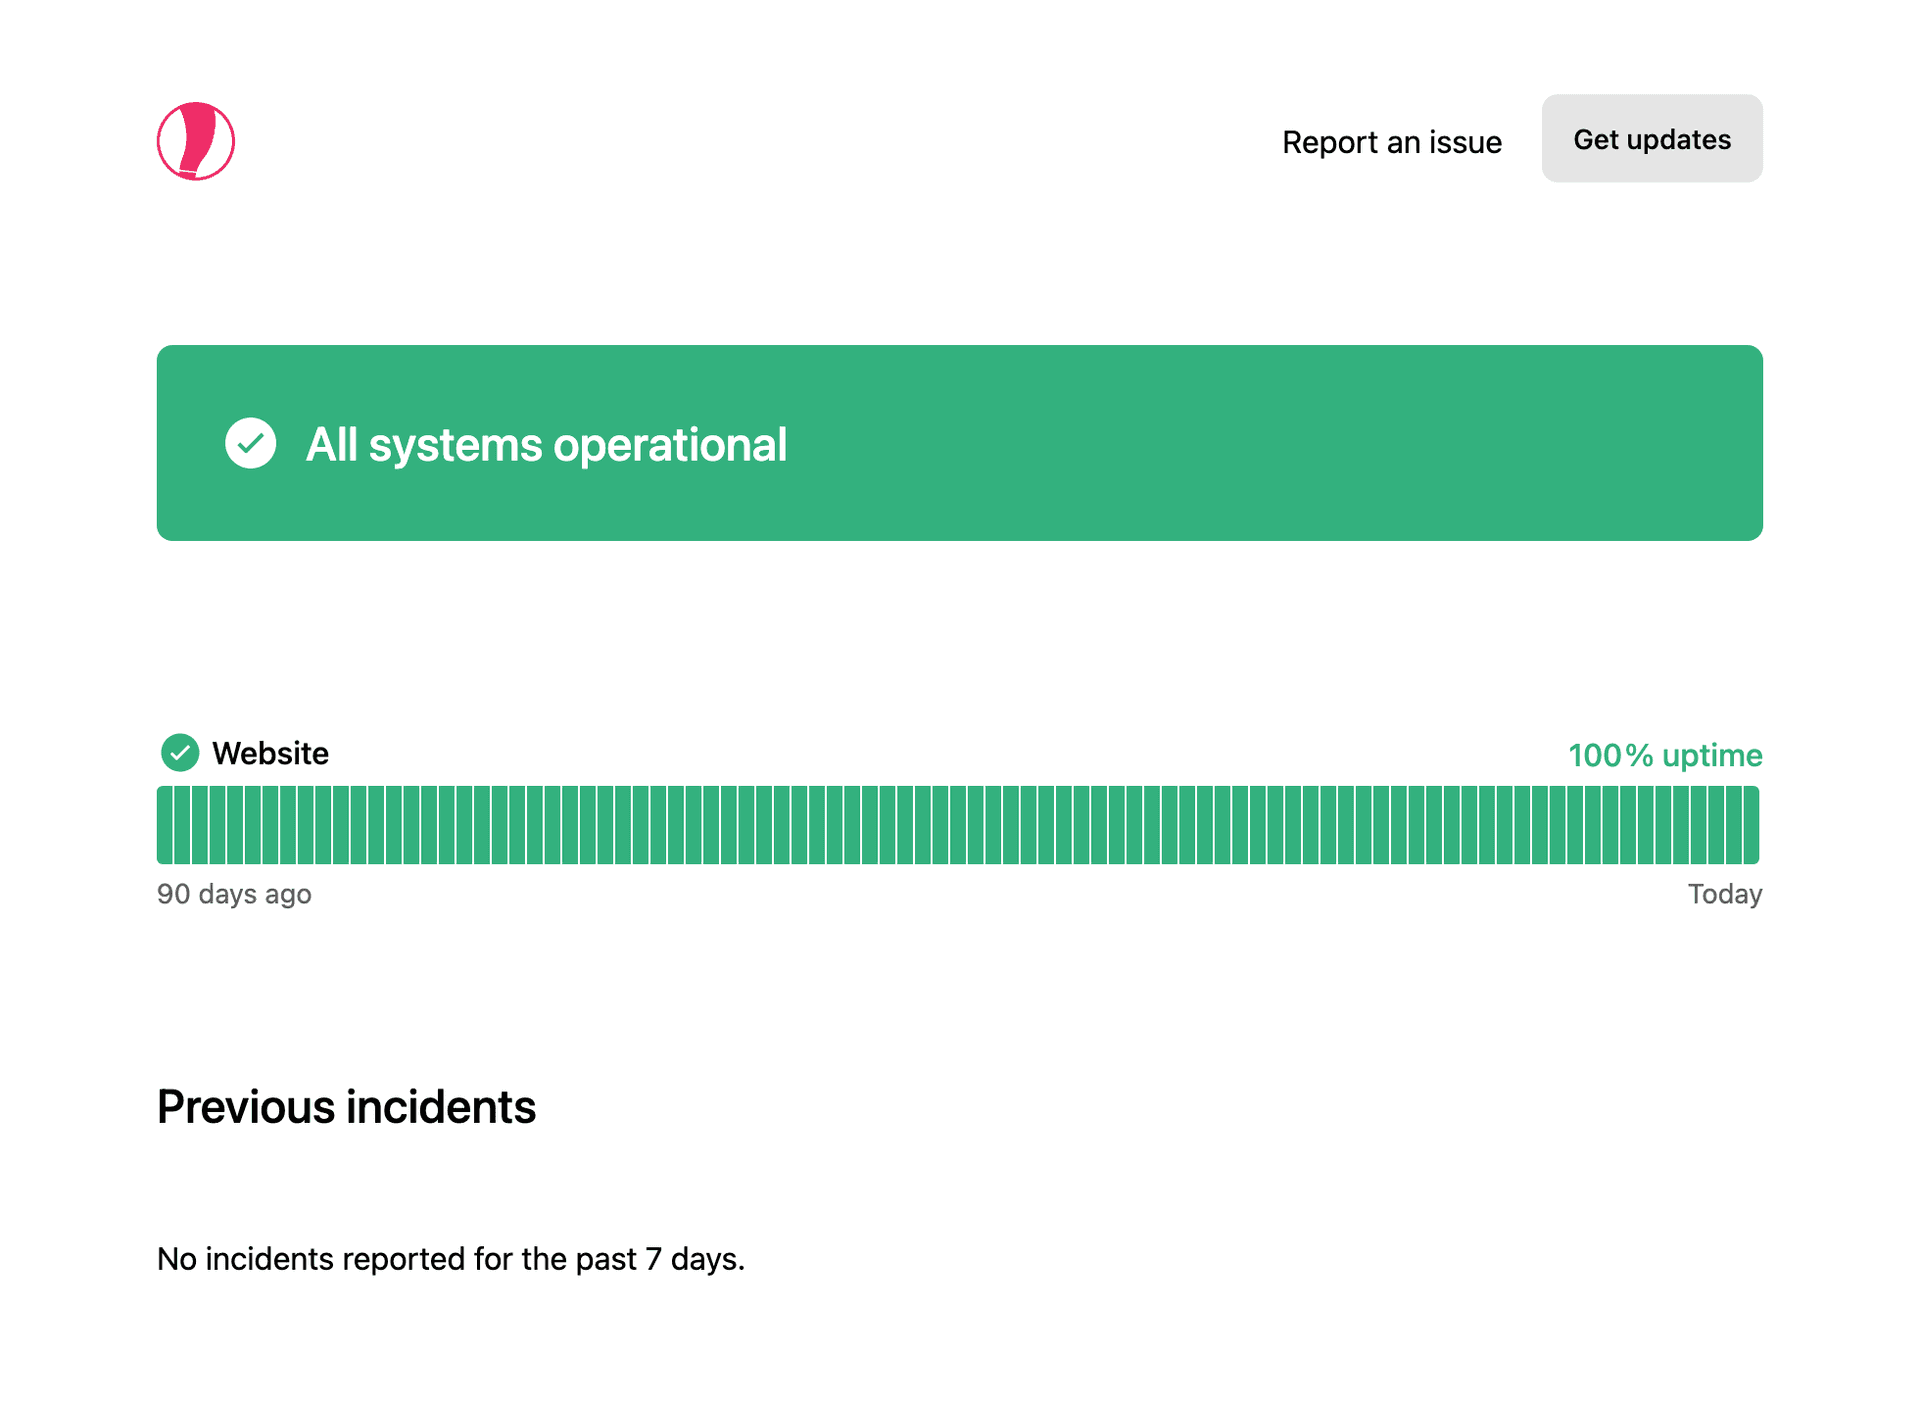Screen dimensions: 1920x1415
Task: Click the fourth uptime bar from left
Action: click(218, 825)
